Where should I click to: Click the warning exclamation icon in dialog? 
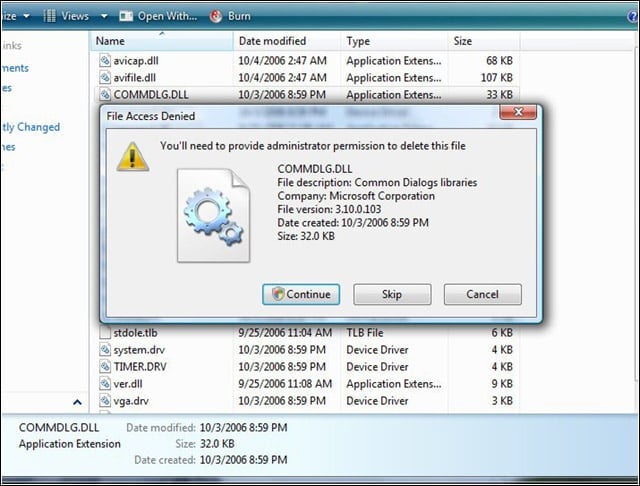[x=132, y=157]
